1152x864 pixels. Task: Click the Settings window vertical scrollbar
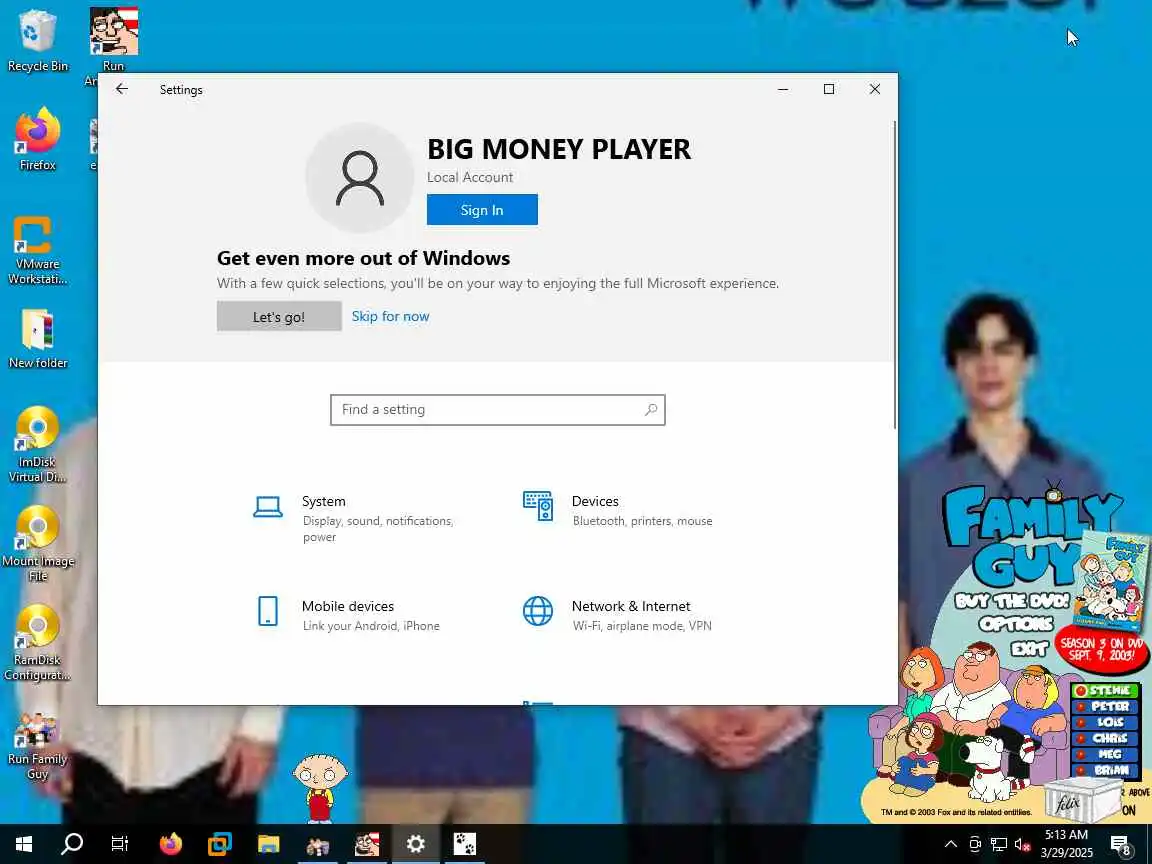pyautogui.click(x=895, y=275)
